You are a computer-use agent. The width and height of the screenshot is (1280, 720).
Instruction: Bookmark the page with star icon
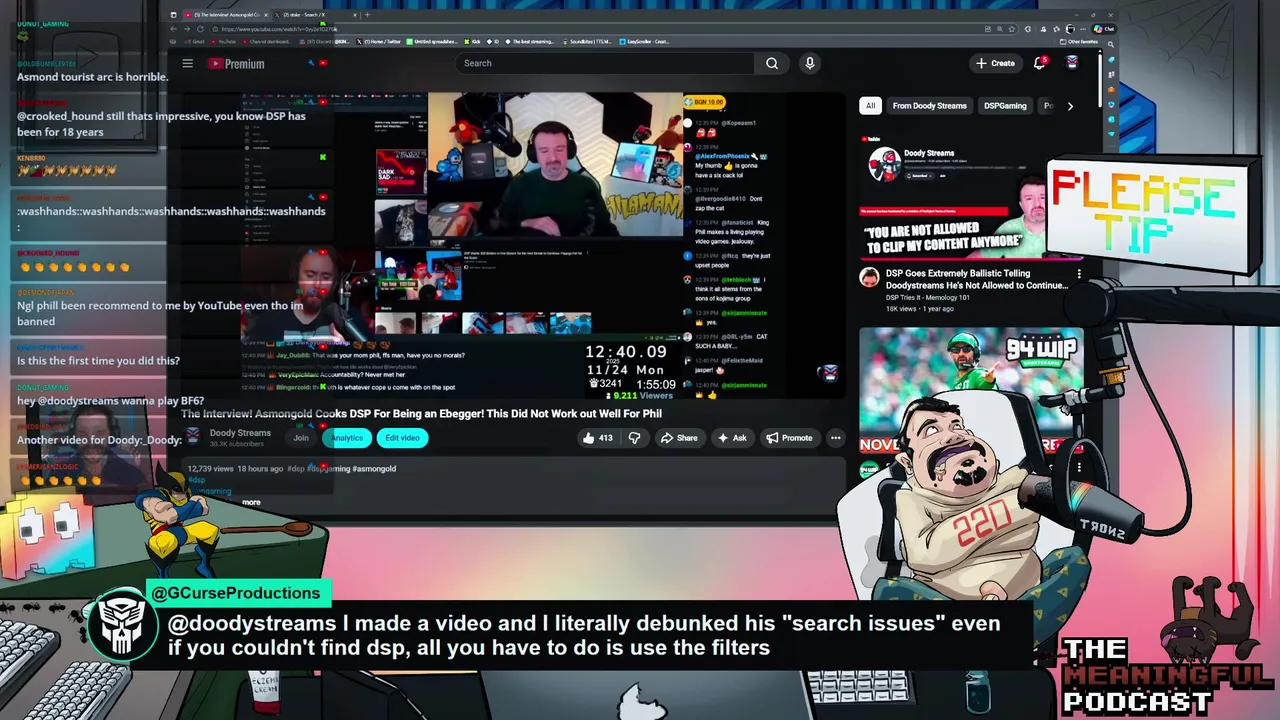coord(1011,29)
